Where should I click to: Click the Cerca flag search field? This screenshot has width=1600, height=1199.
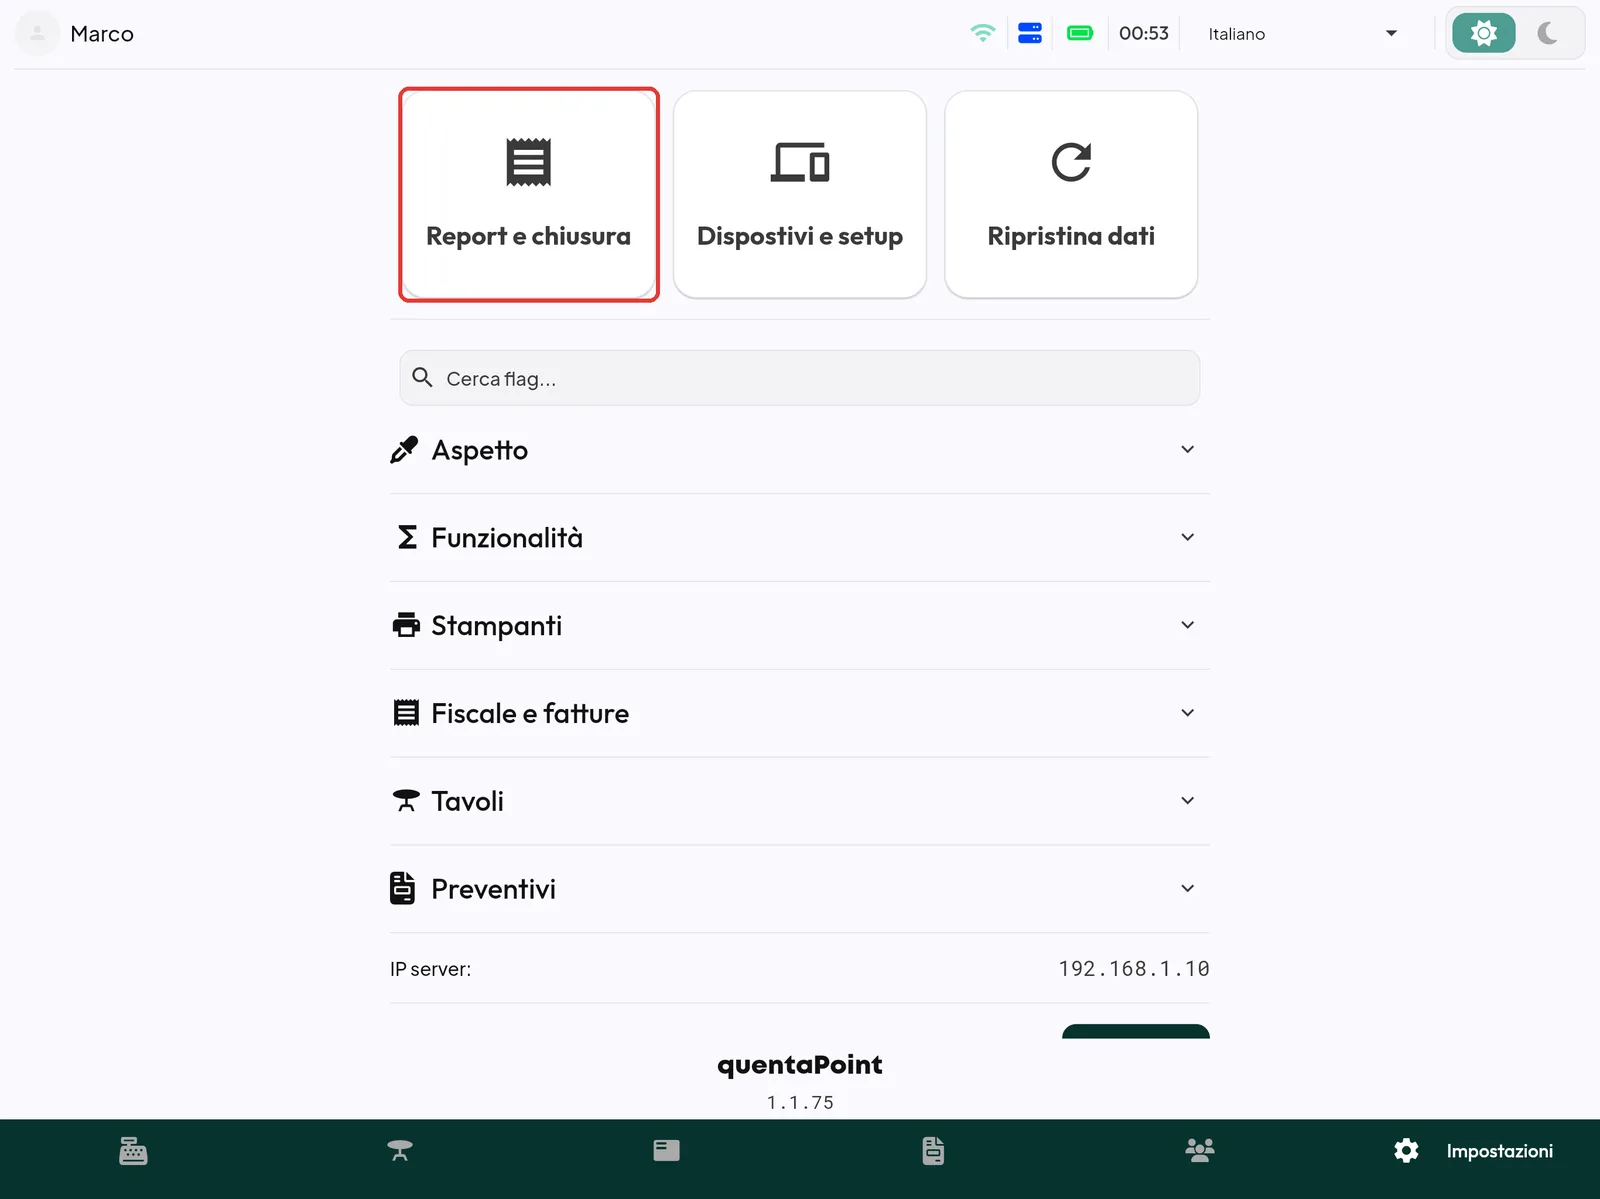point(800,378)
